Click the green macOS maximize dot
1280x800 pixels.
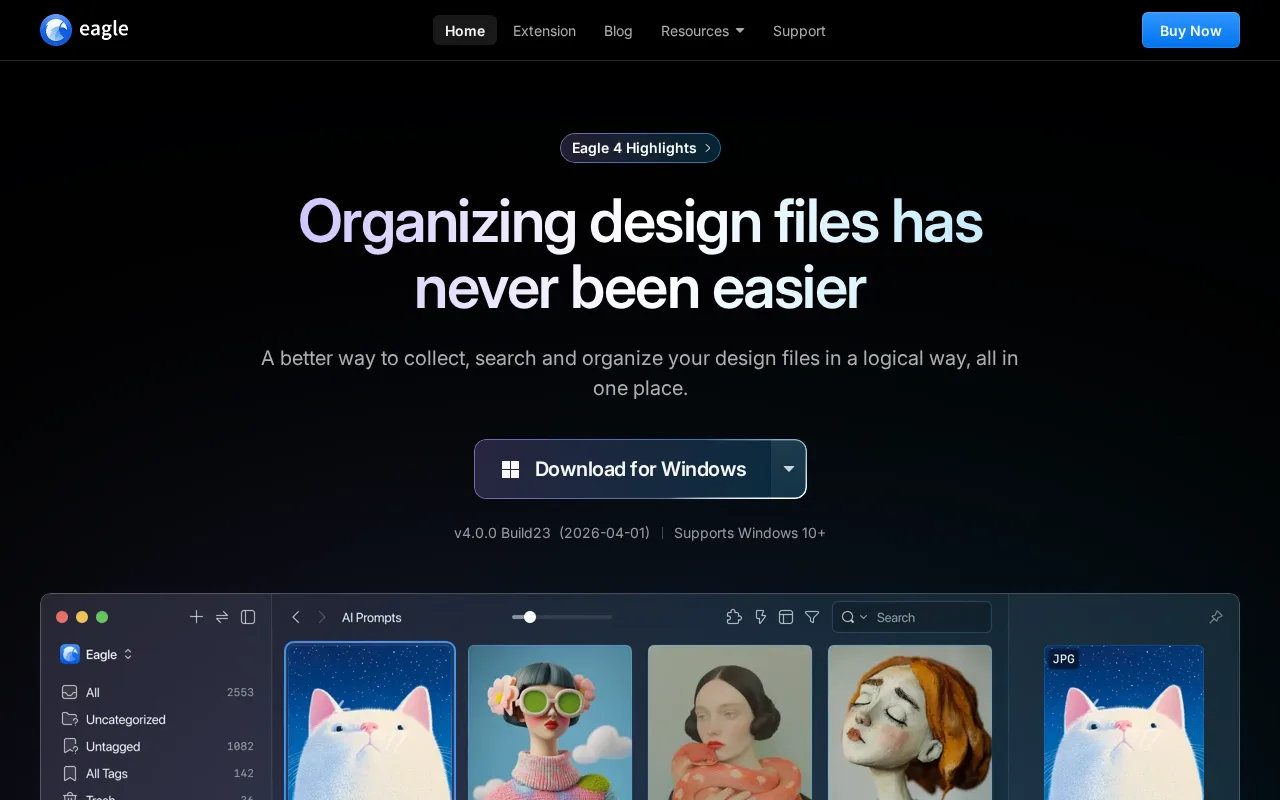[102, 617]
